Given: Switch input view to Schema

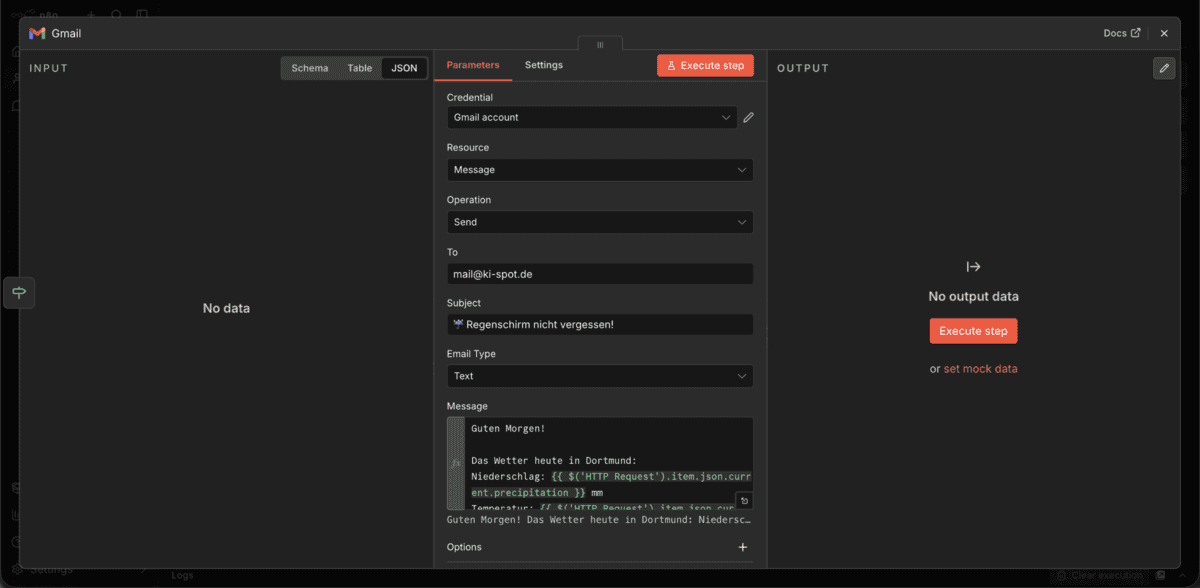Looking at the screenshot, I should [309, 68].
